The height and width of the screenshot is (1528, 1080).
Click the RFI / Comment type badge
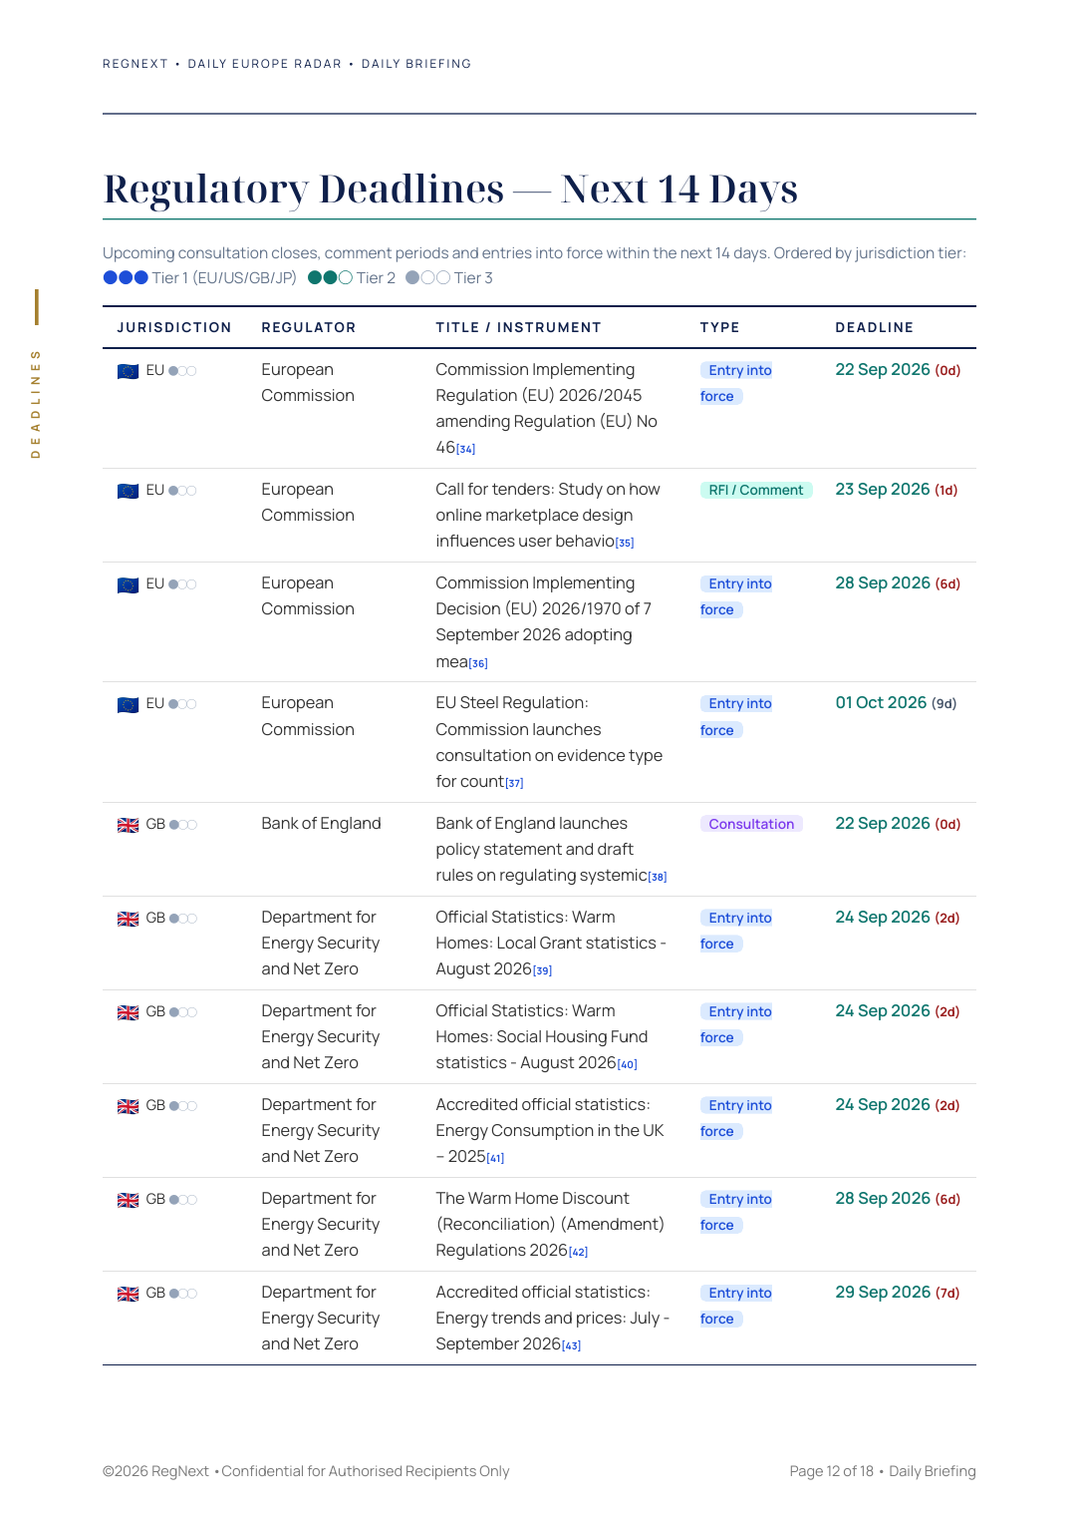[756, 490]
